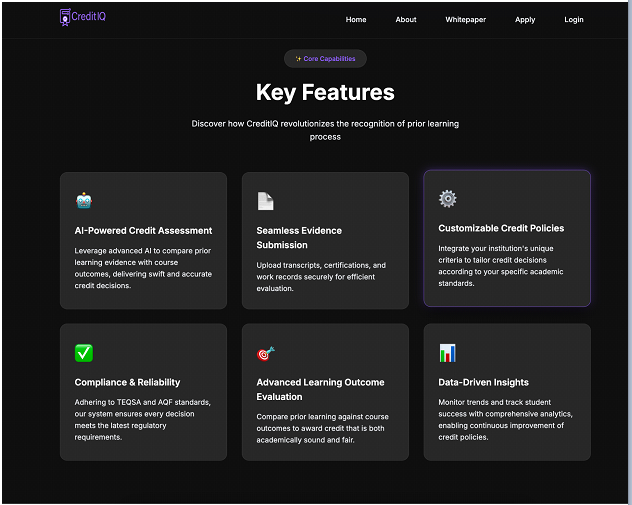Go to the About page
Viewport: 632px width, 505px height.
(406, 19)
